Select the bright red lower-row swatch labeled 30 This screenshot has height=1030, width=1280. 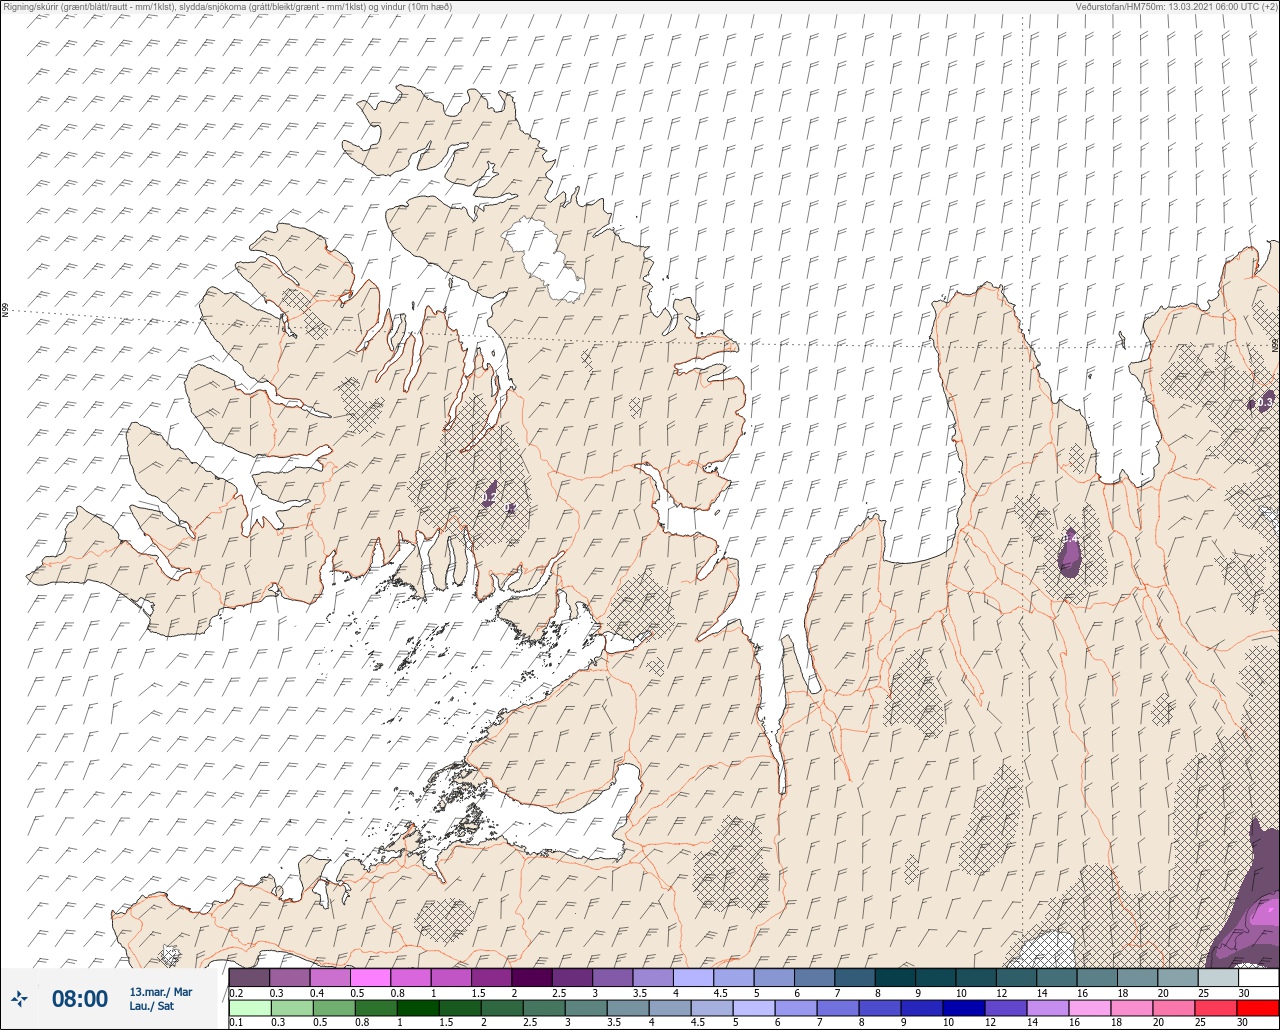tap(1258, 1007)
